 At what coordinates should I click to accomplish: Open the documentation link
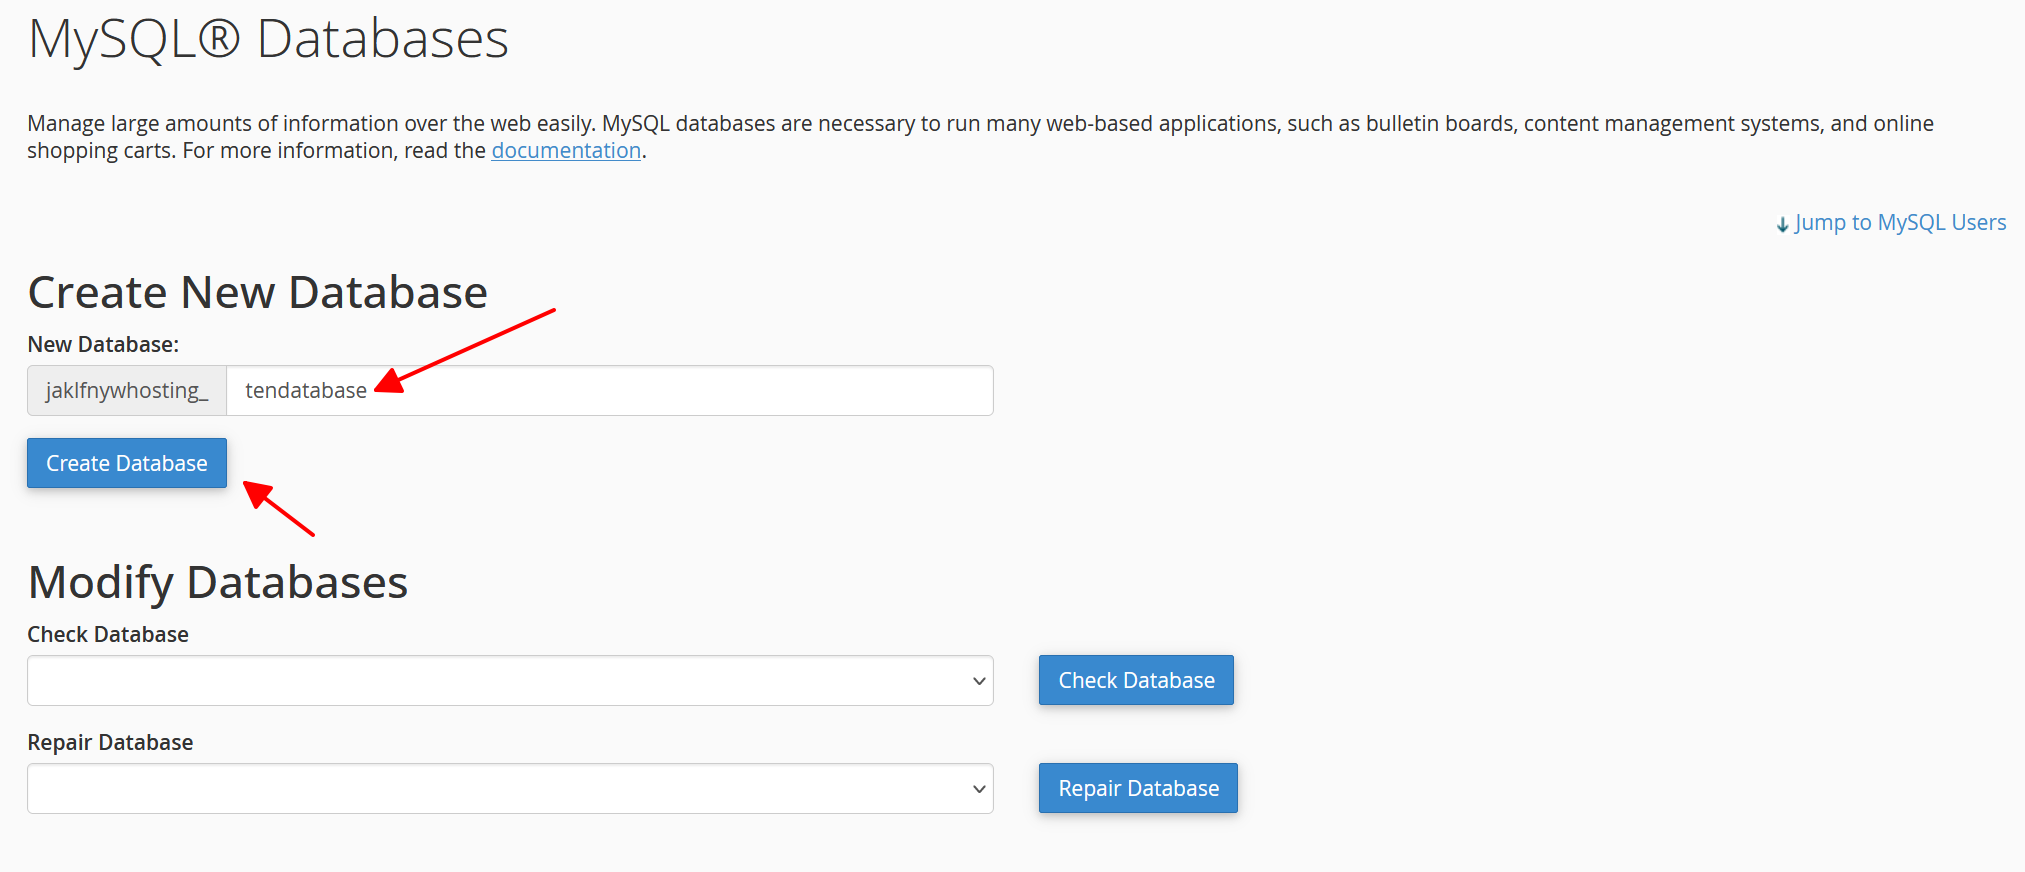coord(566,151)
